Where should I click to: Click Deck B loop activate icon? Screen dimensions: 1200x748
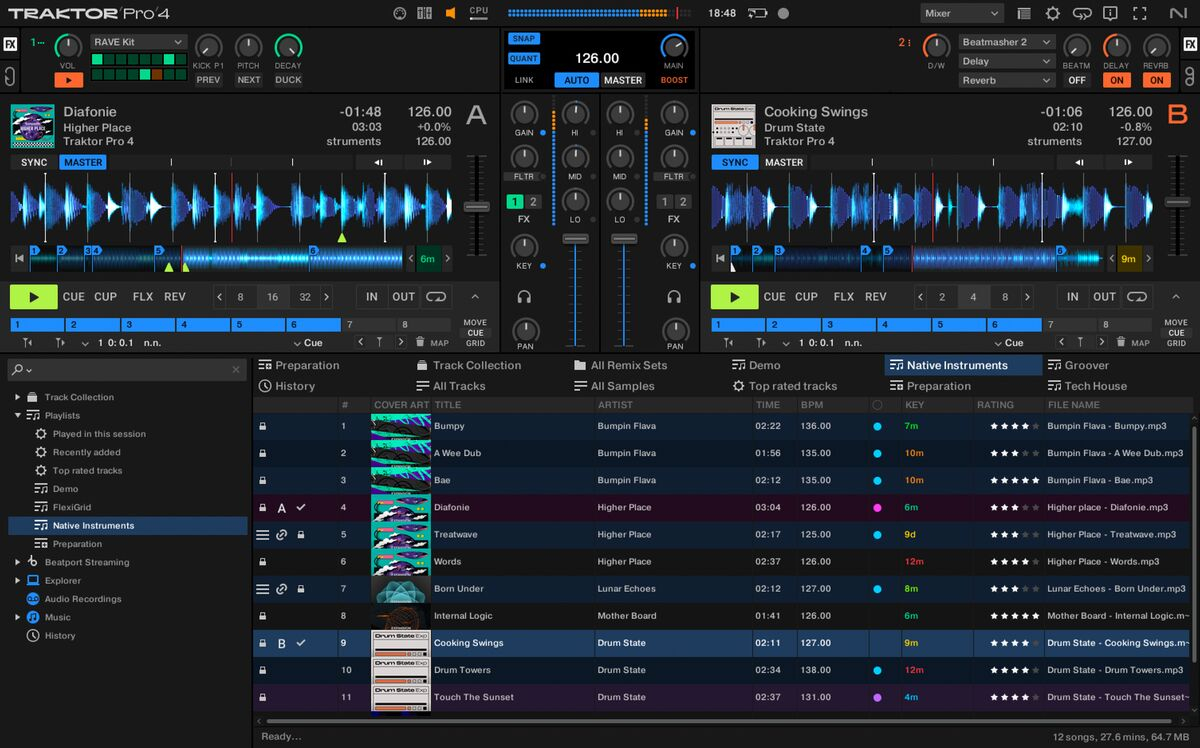[x=1137, y=297]
